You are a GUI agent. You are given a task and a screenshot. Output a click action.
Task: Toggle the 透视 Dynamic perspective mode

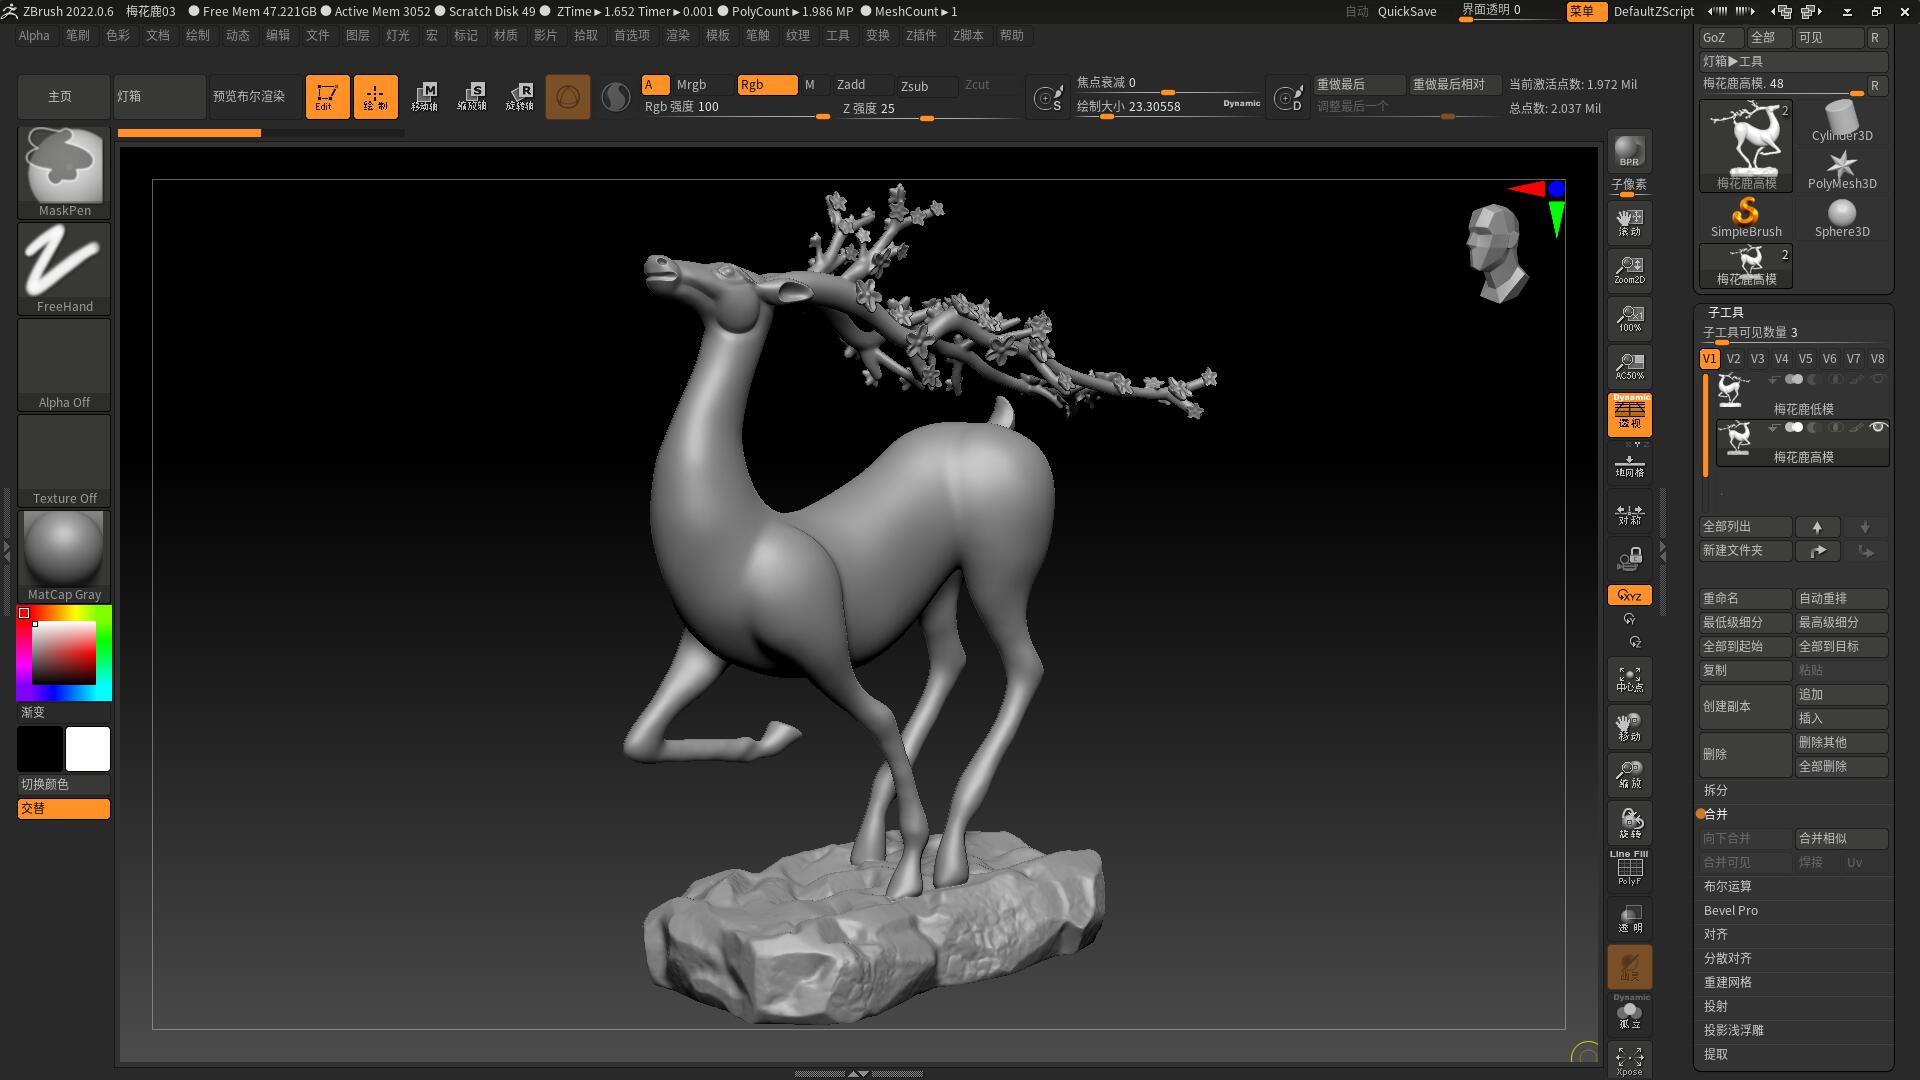tap(1629, 415)
